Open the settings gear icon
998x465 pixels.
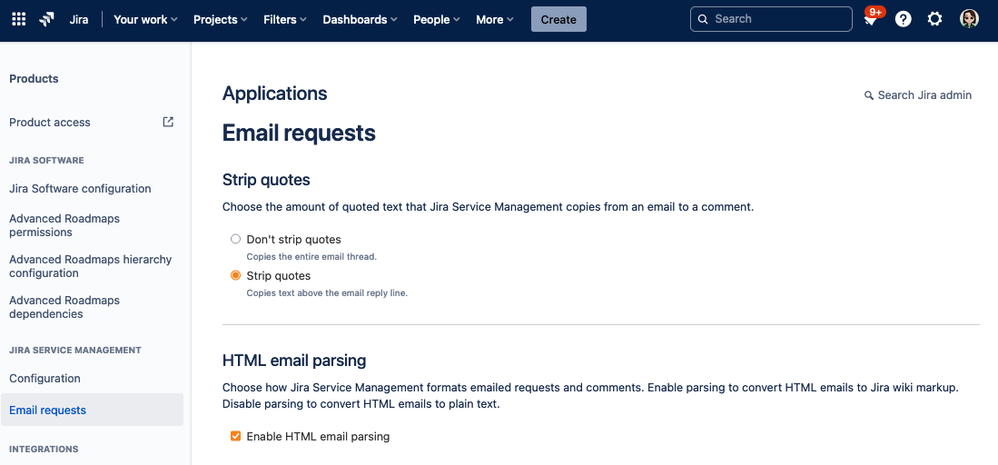click(x=934, y=19)
